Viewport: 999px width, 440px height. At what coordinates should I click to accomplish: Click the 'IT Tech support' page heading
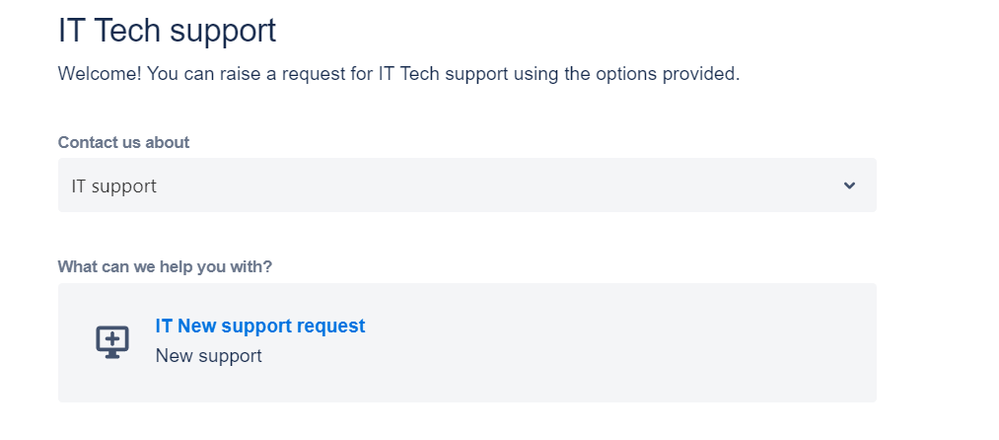[167, 30]
